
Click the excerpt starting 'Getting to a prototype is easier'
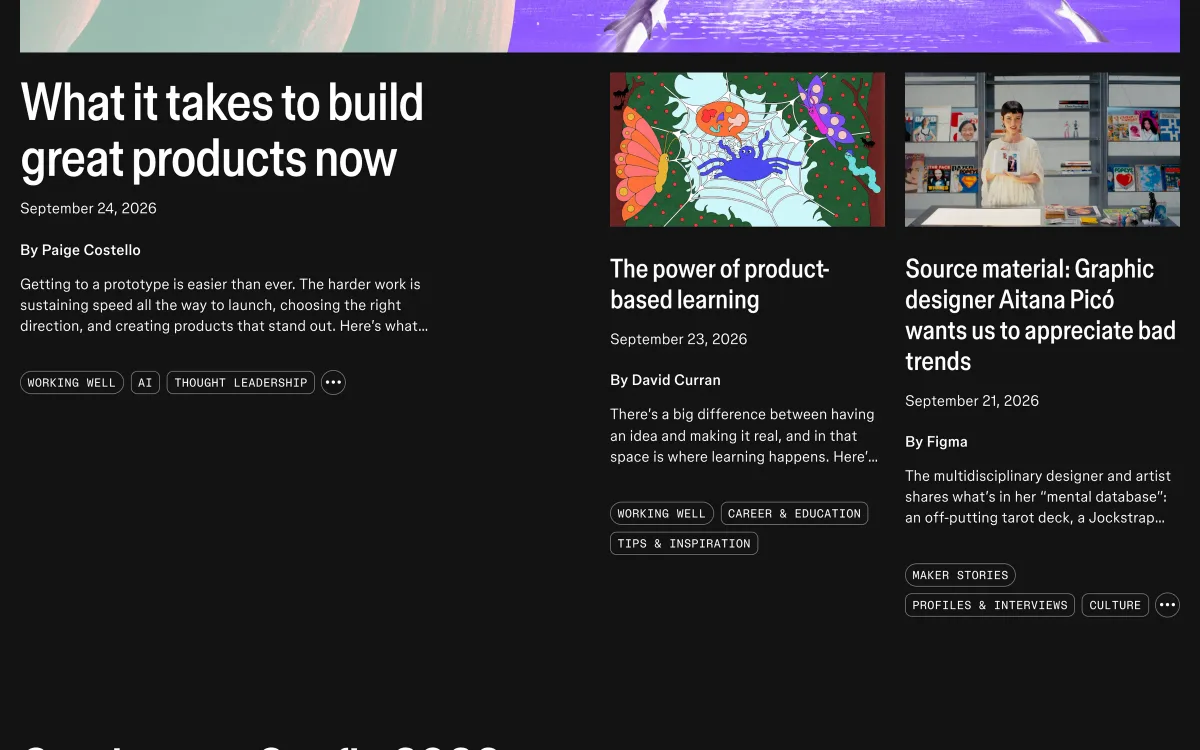[x=224, y=305]
